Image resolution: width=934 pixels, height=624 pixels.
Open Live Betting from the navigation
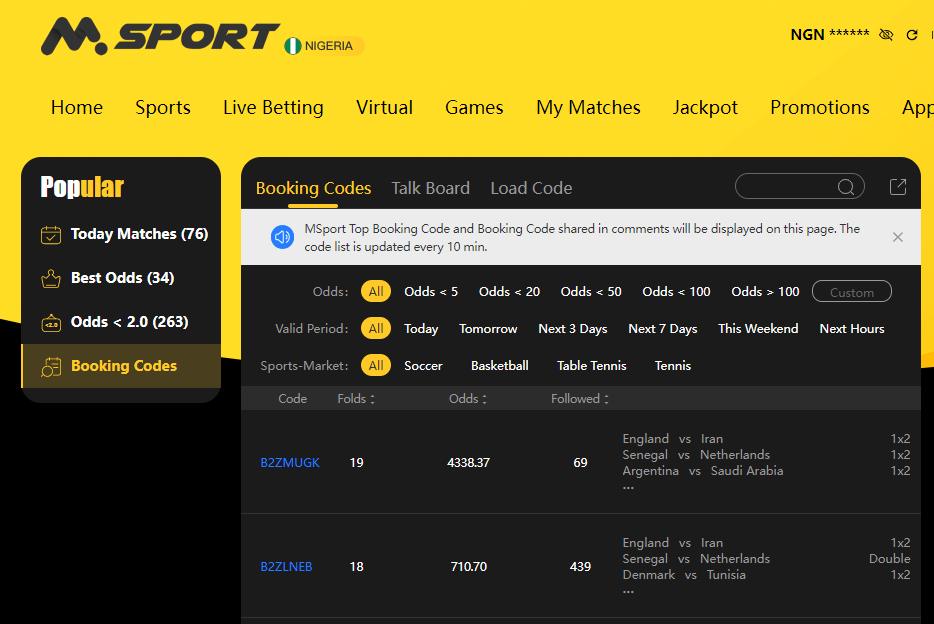(x=273, y=108)
